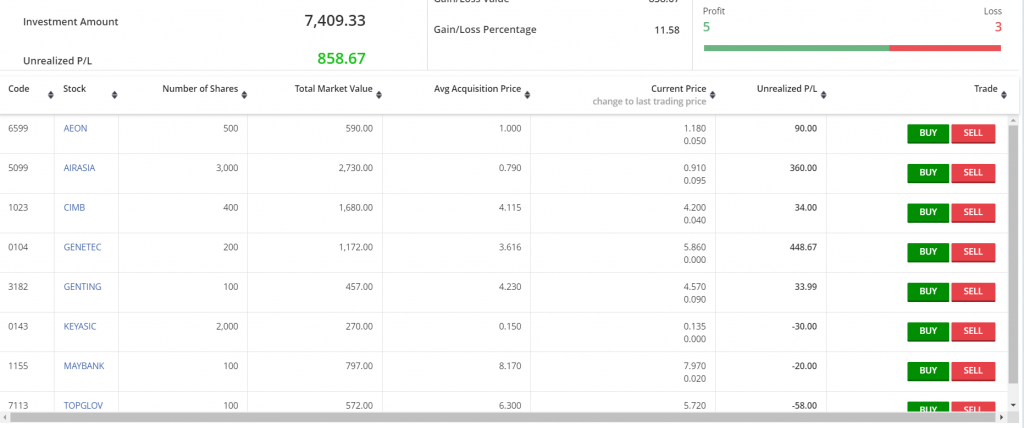Image resolution: width=1024 pixels, height=428 pixels.
Task: Sort table by Code column arrows
Action: 51,95
